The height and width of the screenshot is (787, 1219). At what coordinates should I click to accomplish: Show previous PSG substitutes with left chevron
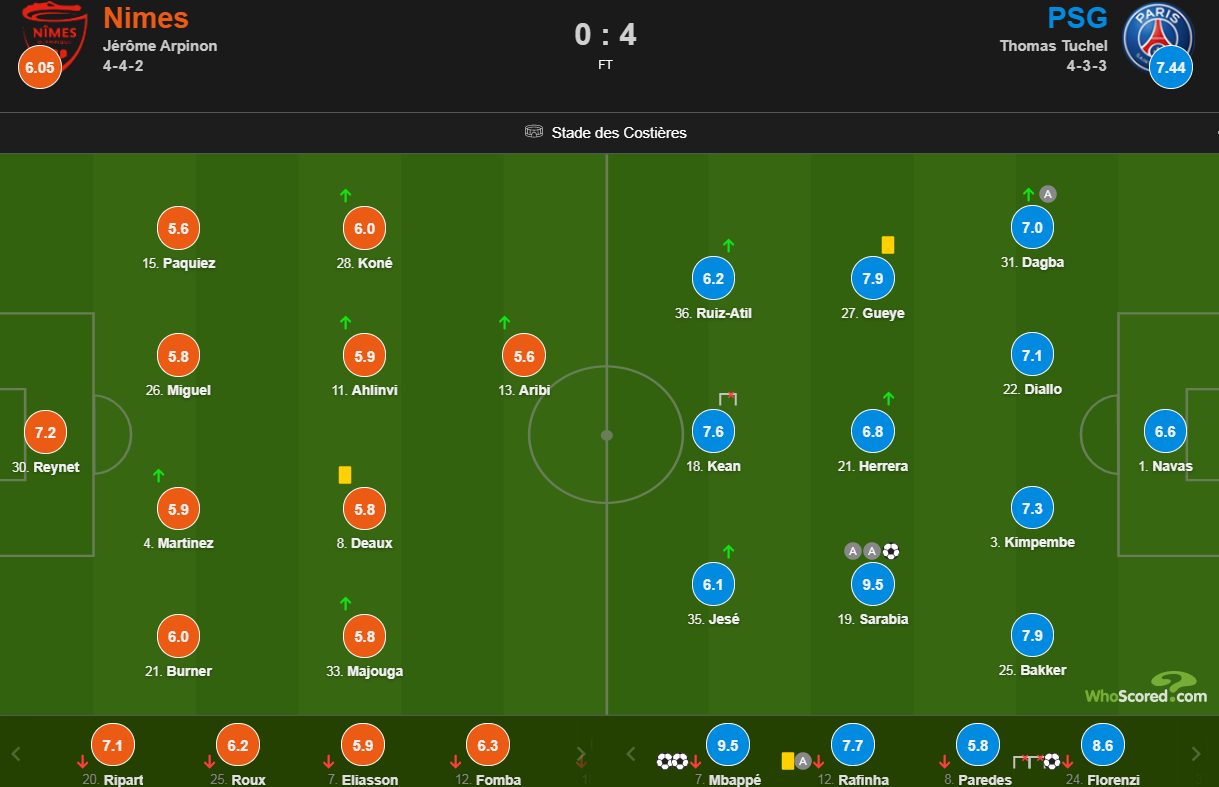coord(630,754)
